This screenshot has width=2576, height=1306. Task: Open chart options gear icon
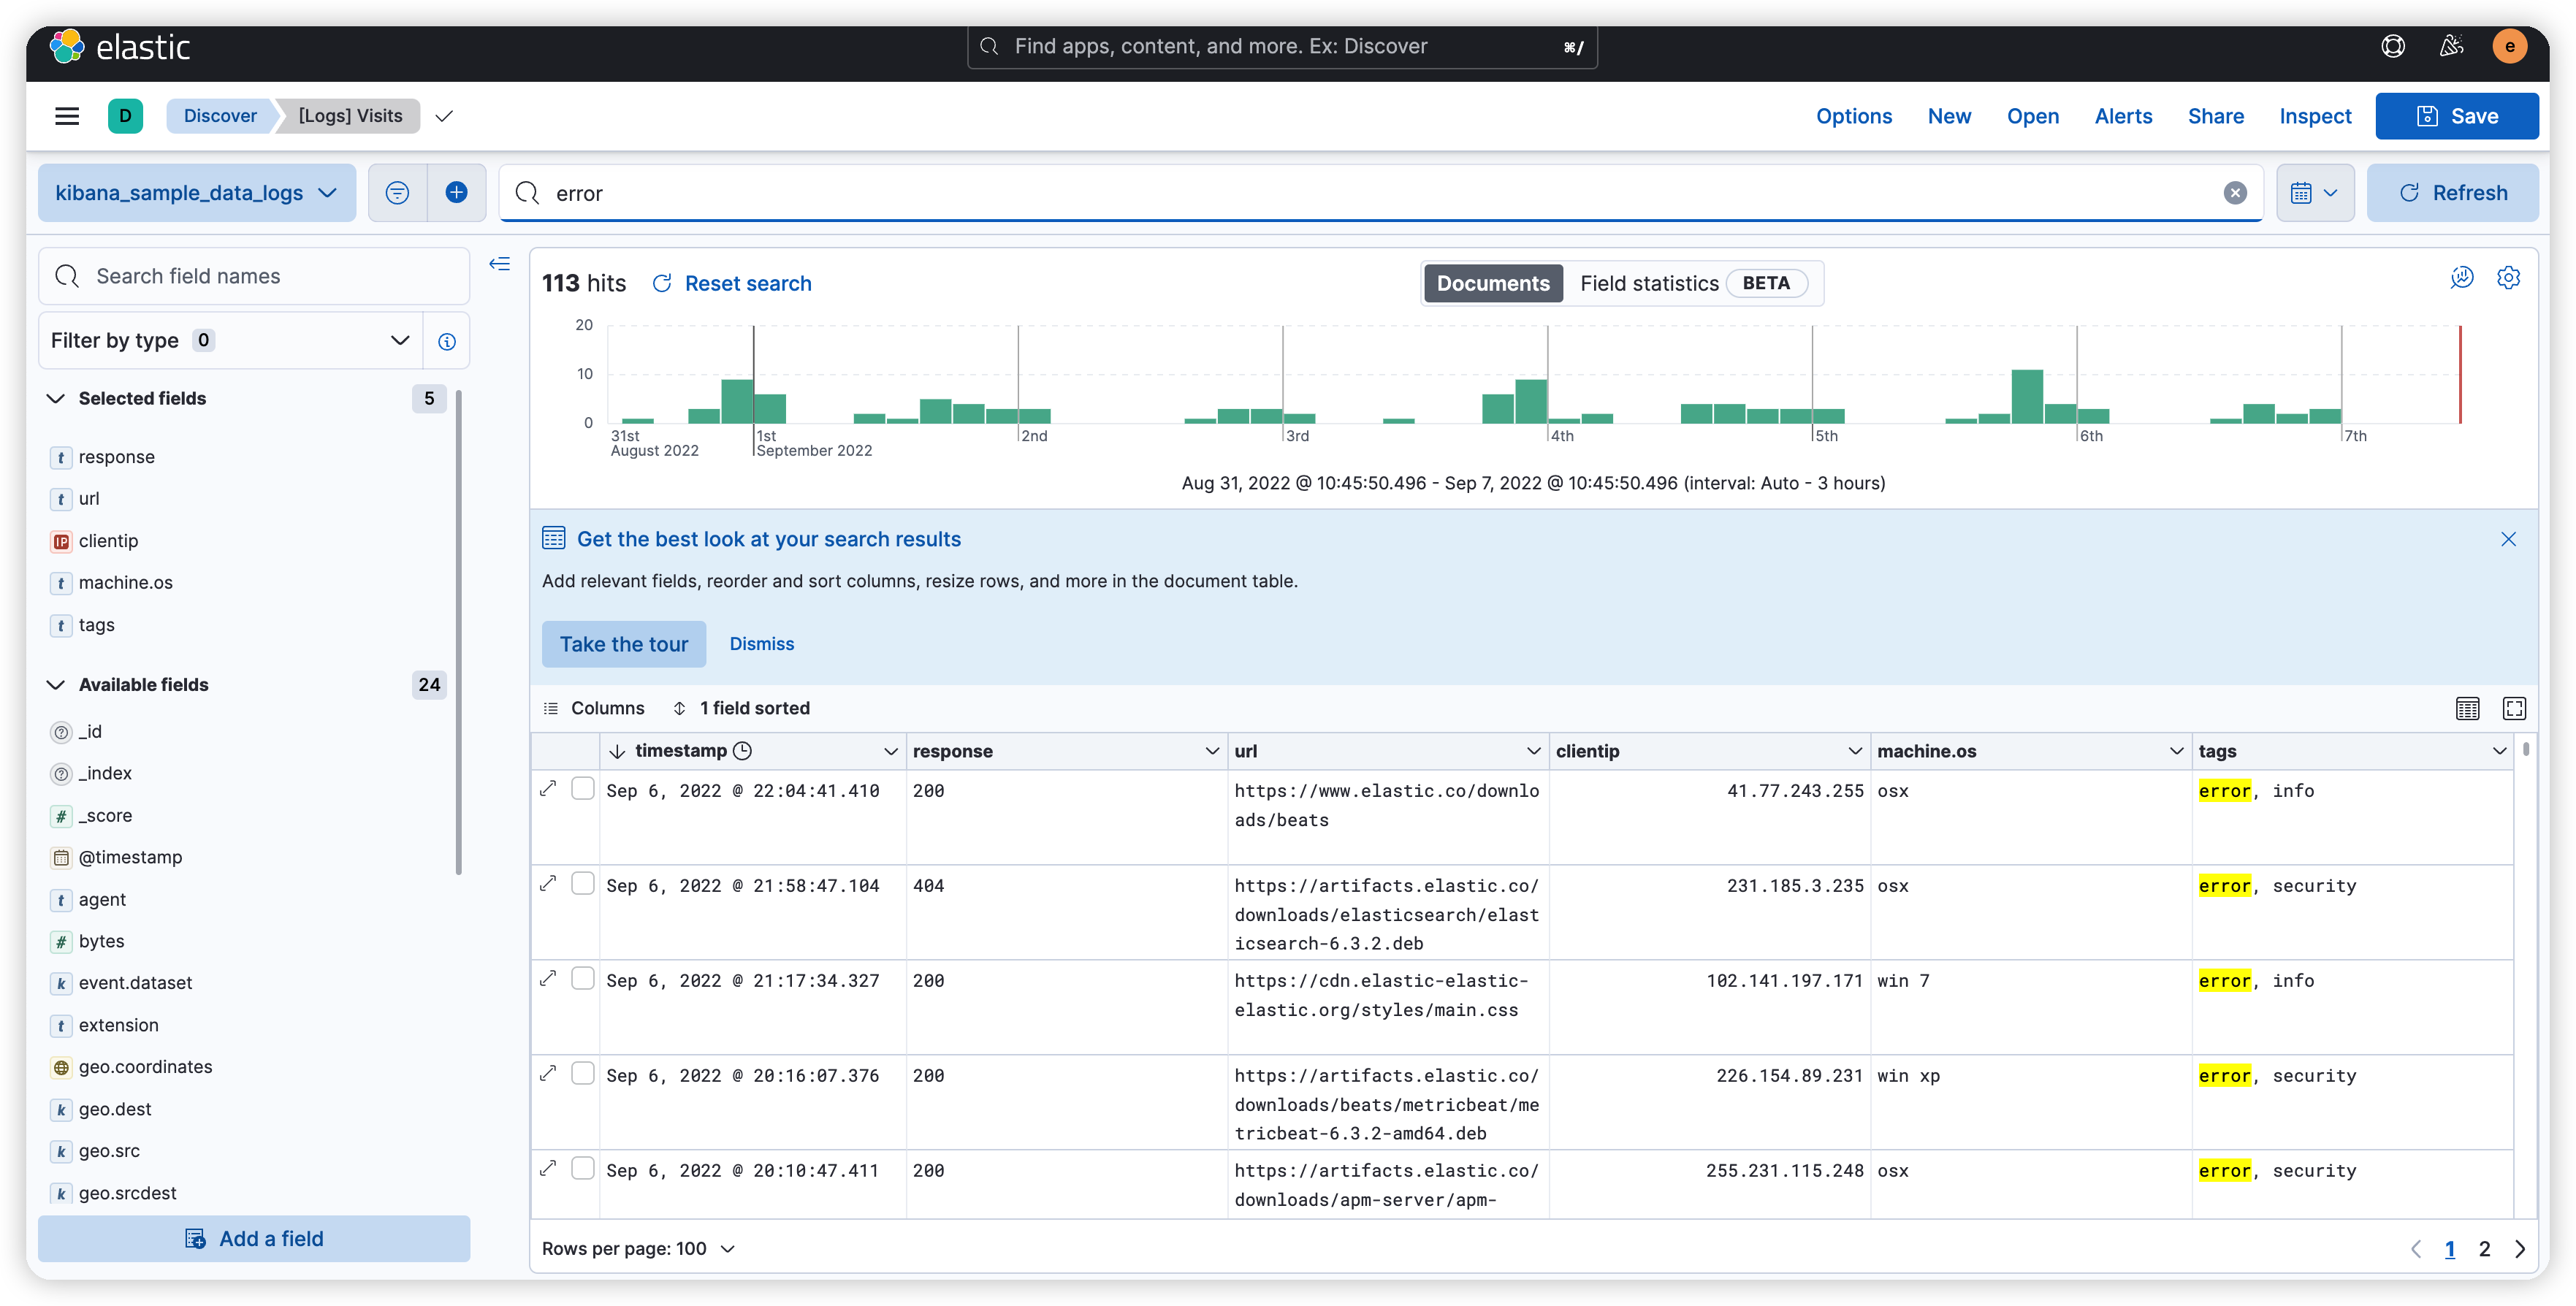2508,278
